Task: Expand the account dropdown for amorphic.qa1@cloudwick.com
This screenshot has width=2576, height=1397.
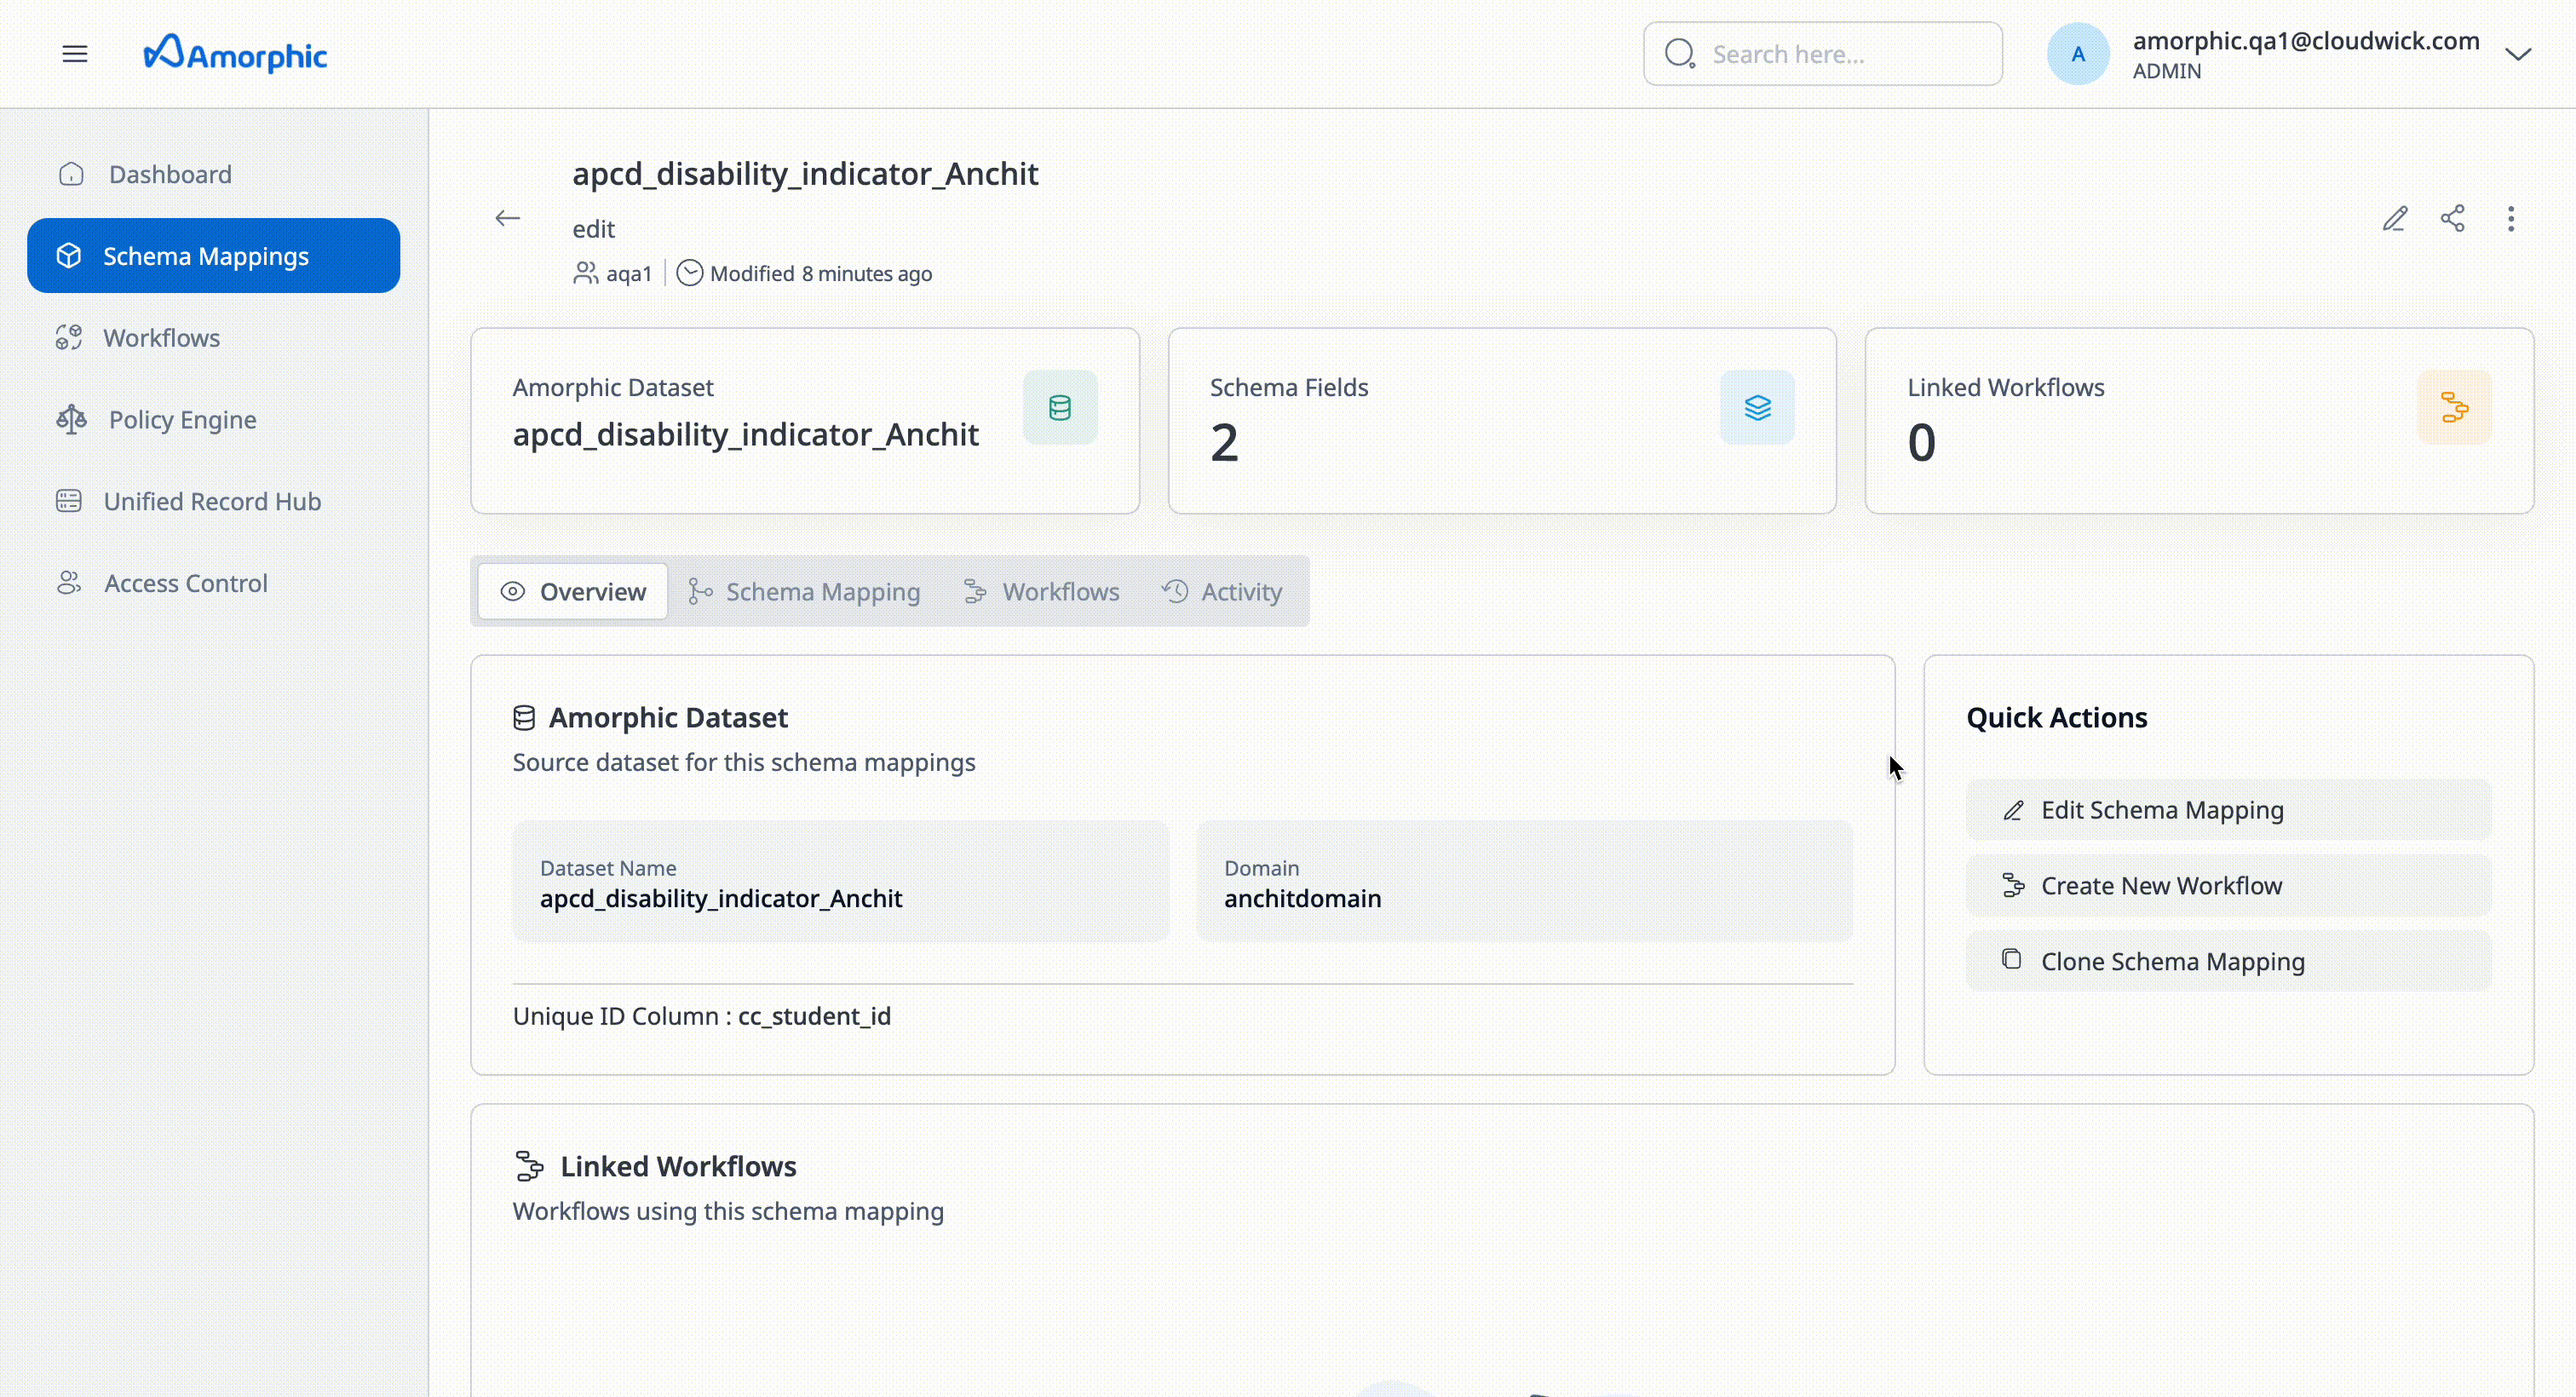Action: 2519,53
